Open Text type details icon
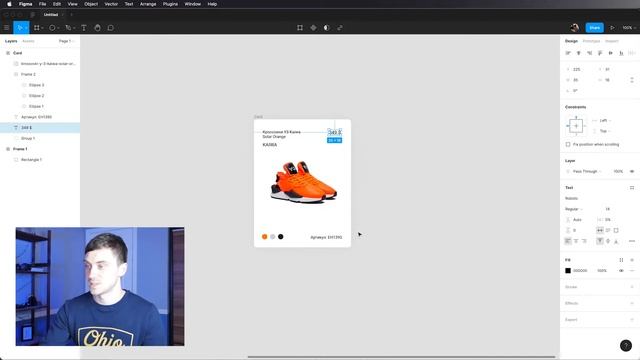Image resolution: width=640 pixels, height=360 pixels. 632,241
